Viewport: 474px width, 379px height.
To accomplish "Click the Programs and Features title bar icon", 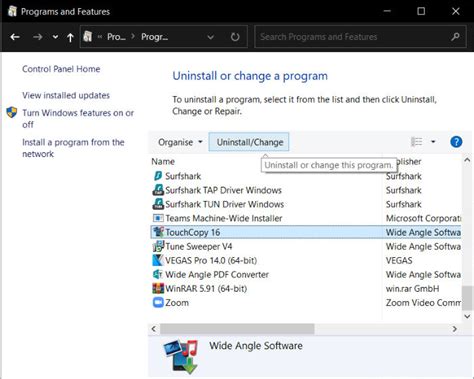I will pos(12,11).
